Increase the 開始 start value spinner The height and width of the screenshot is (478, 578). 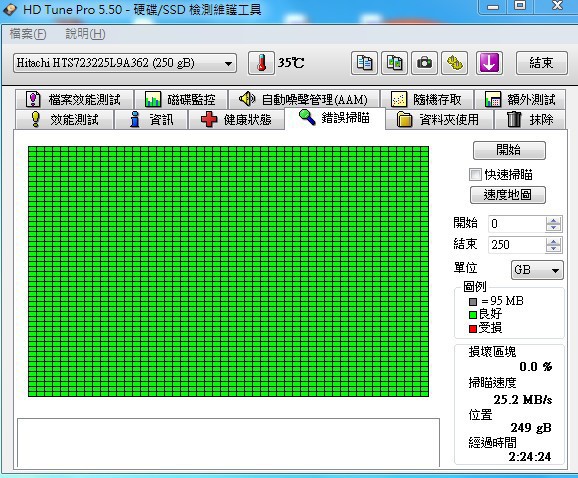pos(553,220)
